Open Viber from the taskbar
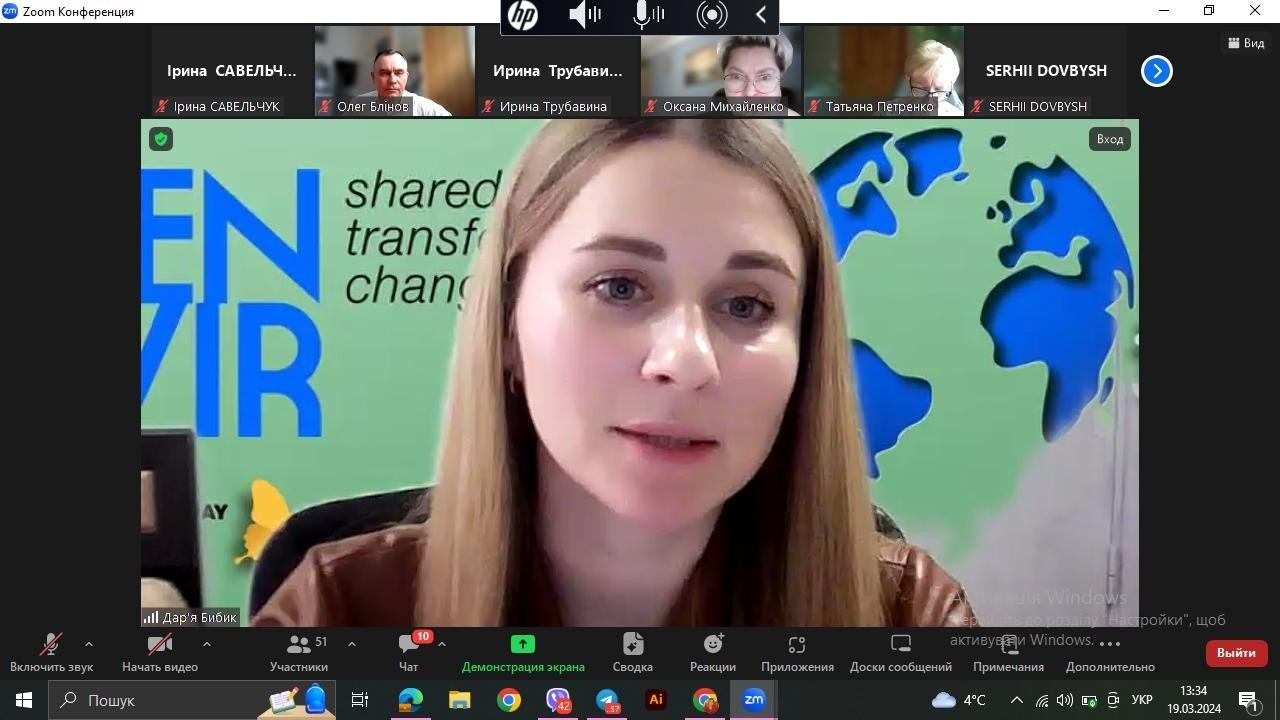The width and height of the screenshot is (1280, 720). 558,700
